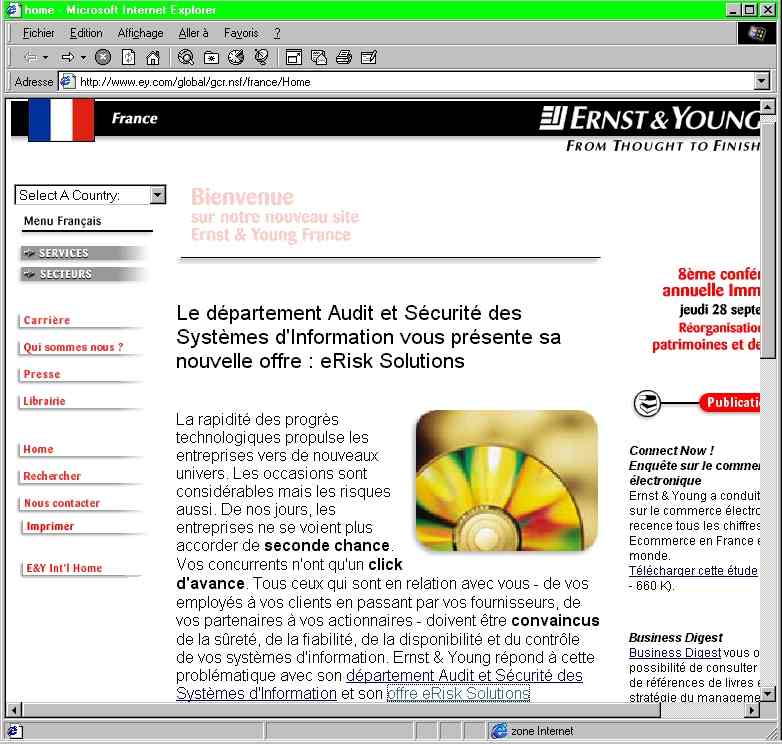Expand the SECTEURS menu button
Viewport: 782px width, 744px height.
82,274
